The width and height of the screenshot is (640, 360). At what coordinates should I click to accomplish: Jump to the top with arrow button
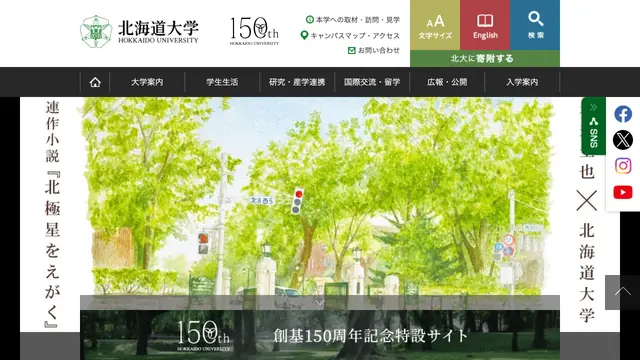(622, 292)
